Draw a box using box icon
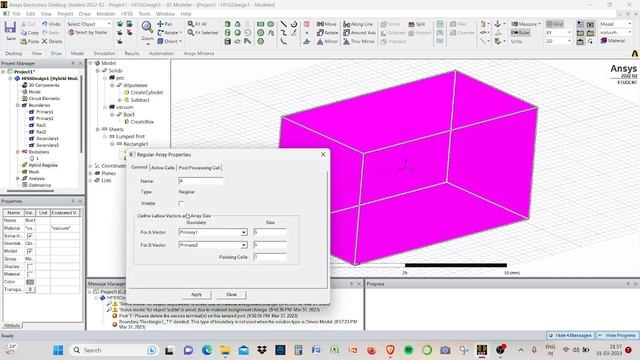Screen dimensions: 640x360 point(228,24)
